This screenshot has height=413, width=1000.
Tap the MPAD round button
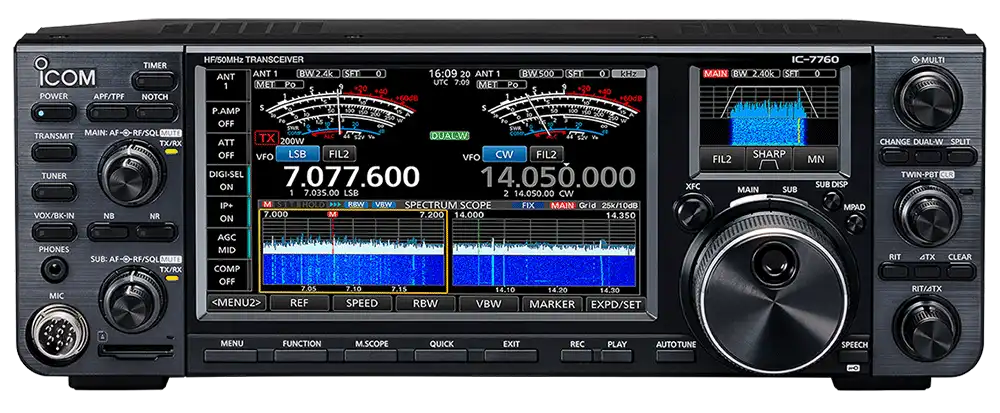click(855, 222)
